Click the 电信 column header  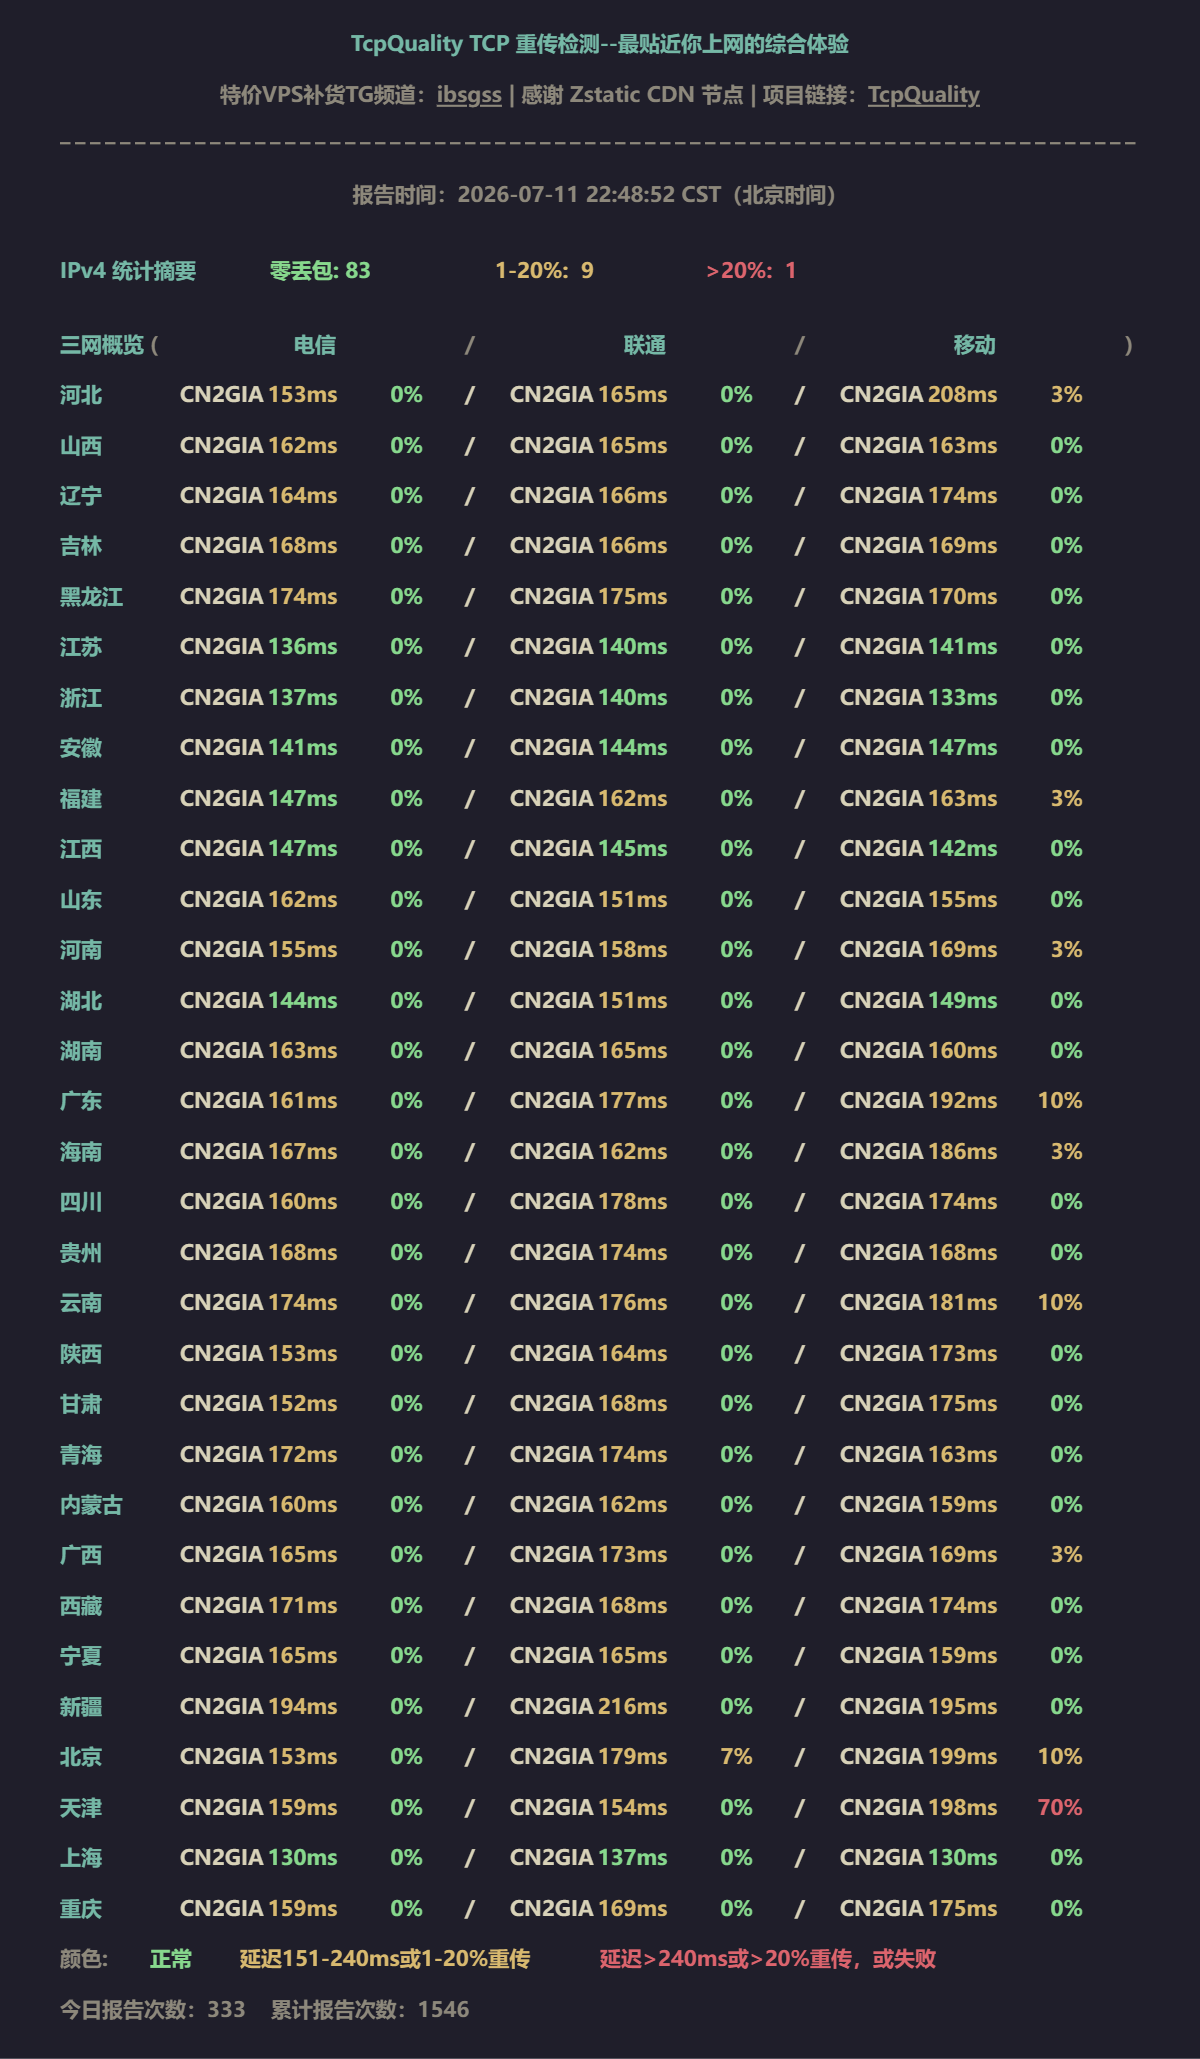(x=315, y=346)
